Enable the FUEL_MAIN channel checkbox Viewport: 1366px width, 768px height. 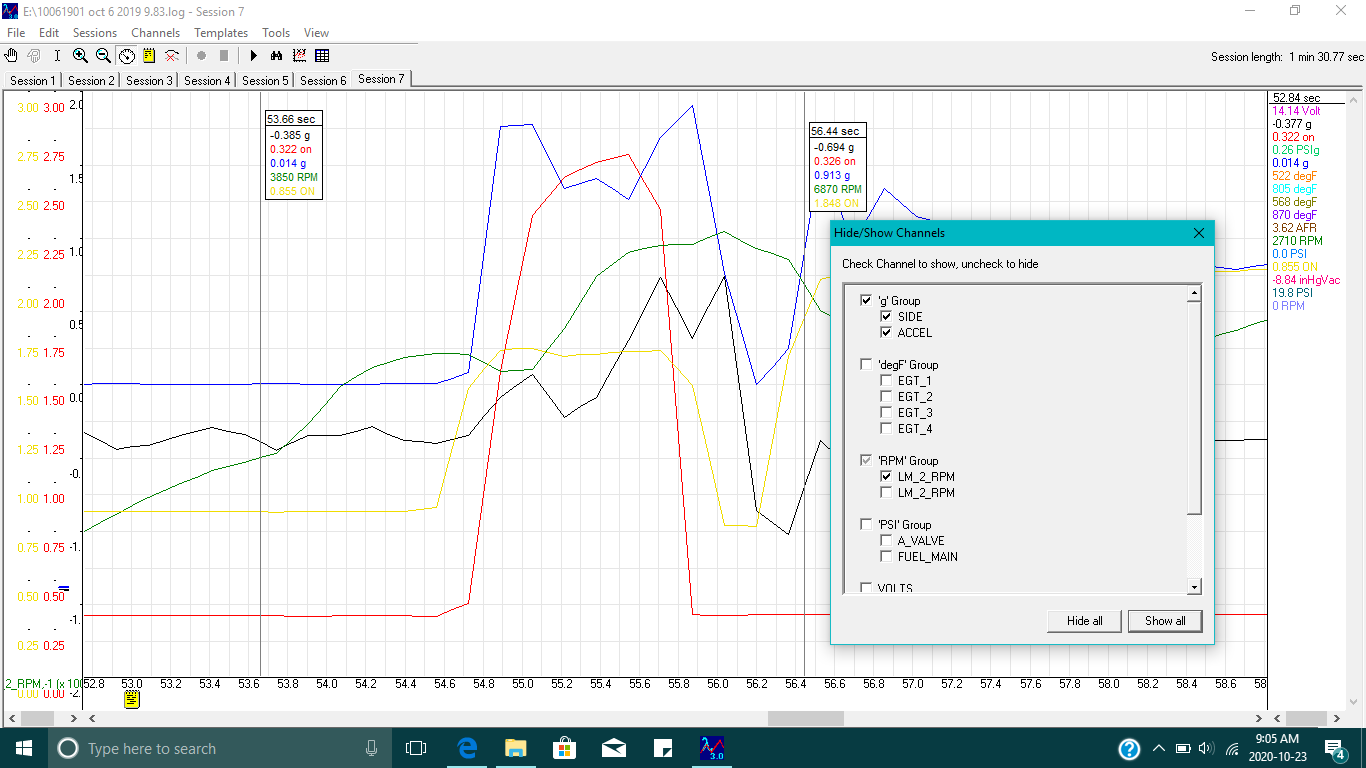(886, 556)
